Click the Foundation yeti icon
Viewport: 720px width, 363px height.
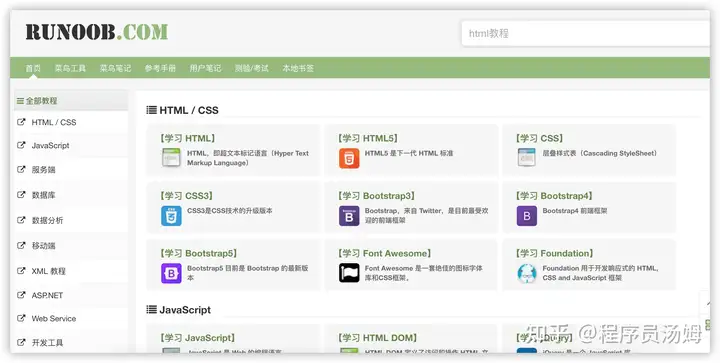(527, 274)
